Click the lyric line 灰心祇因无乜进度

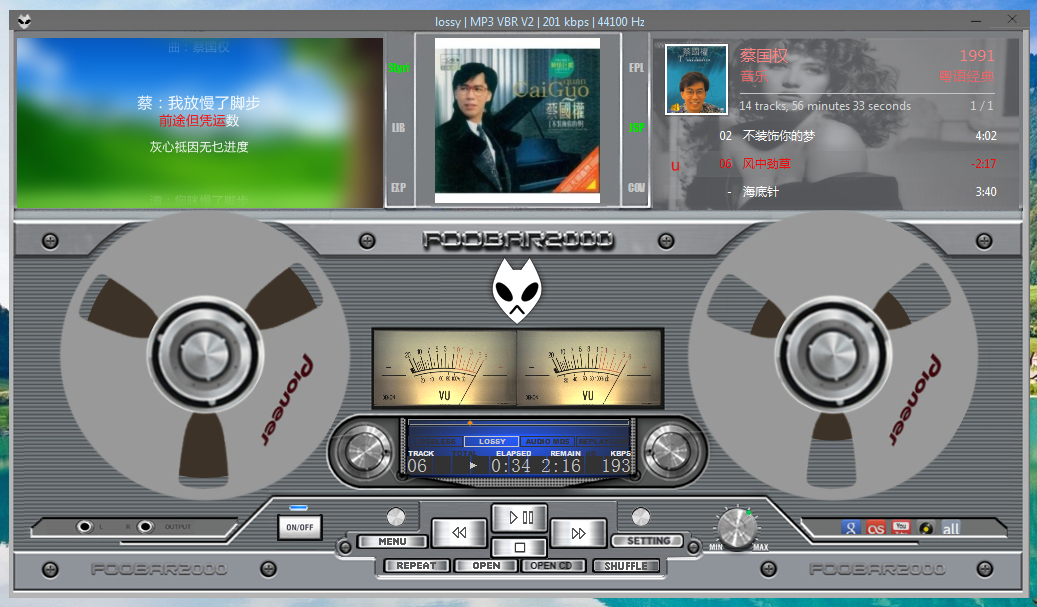(x=199, y=147)
